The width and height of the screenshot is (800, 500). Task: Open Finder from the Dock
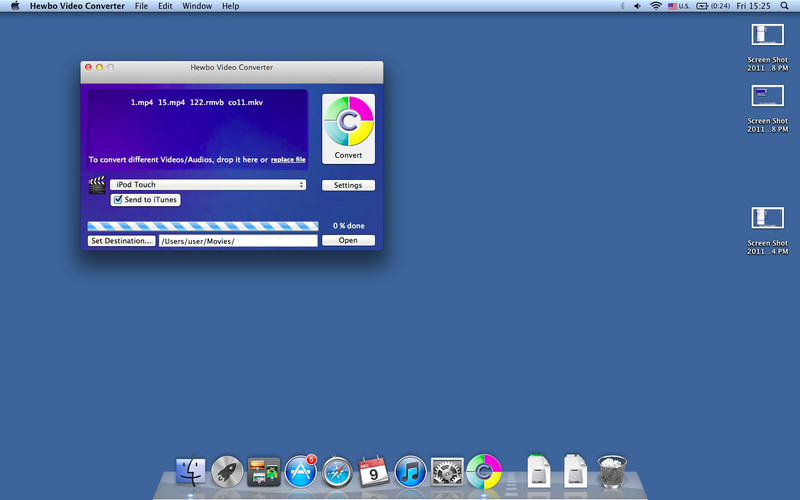coord(191,471)
